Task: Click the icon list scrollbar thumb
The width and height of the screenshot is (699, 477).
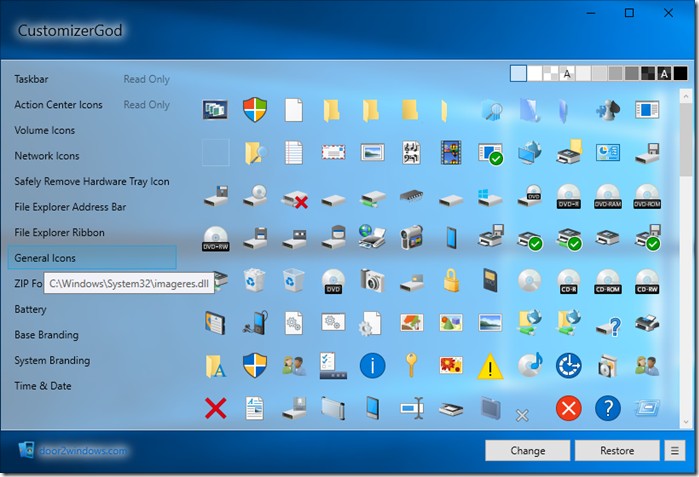Action: click(x=686, y=139)
